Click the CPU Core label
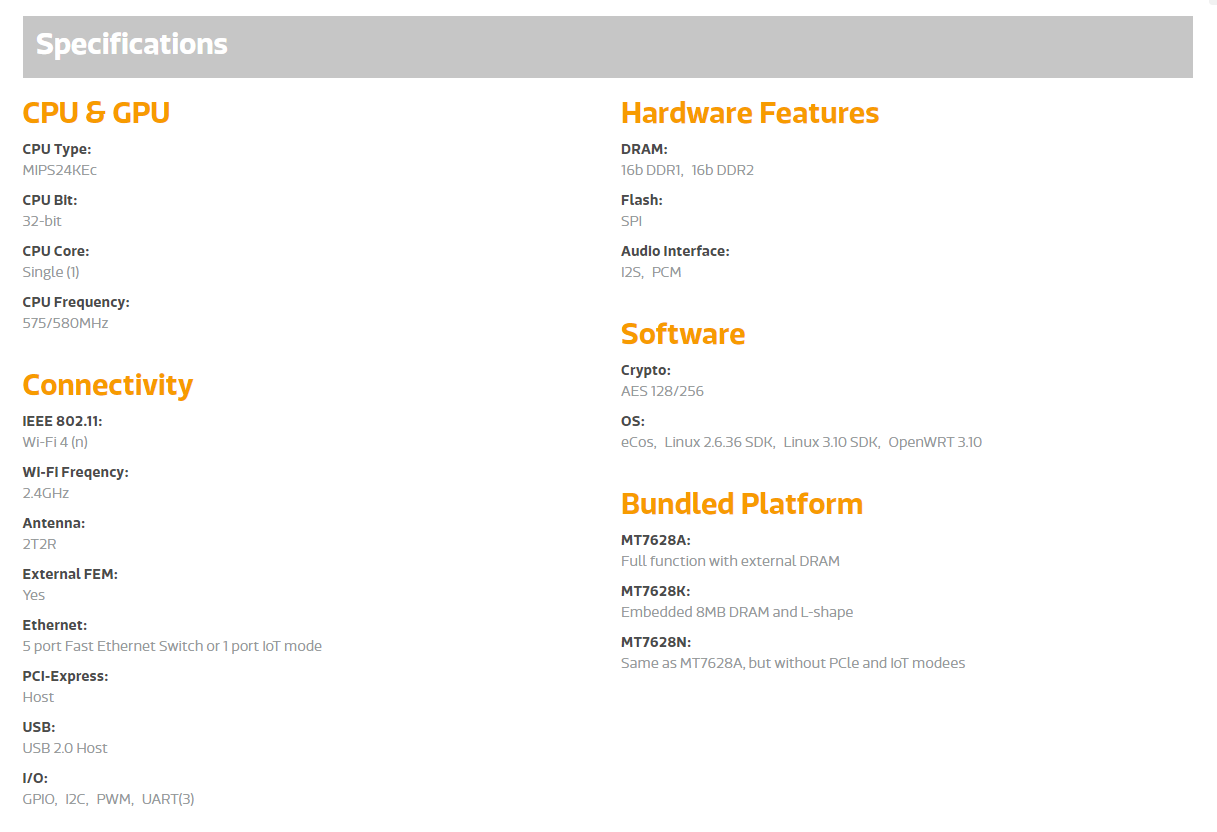The width and height of the screenshot is (1217, 832). coord(56,251)
